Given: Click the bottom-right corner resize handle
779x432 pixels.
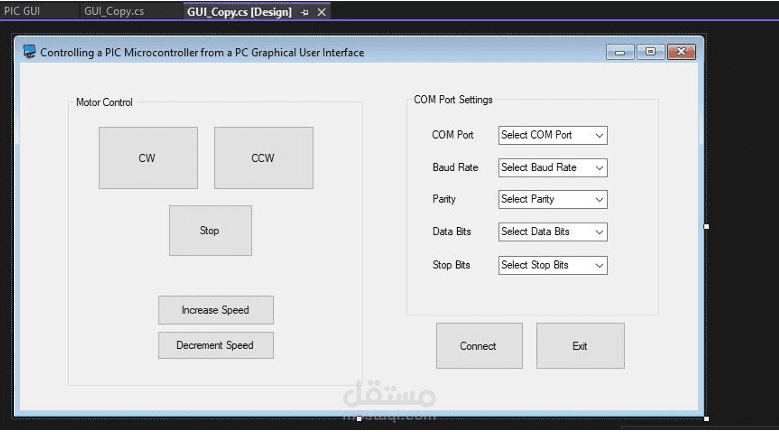Looking at the screenshot, I should (x=706, y=419).
